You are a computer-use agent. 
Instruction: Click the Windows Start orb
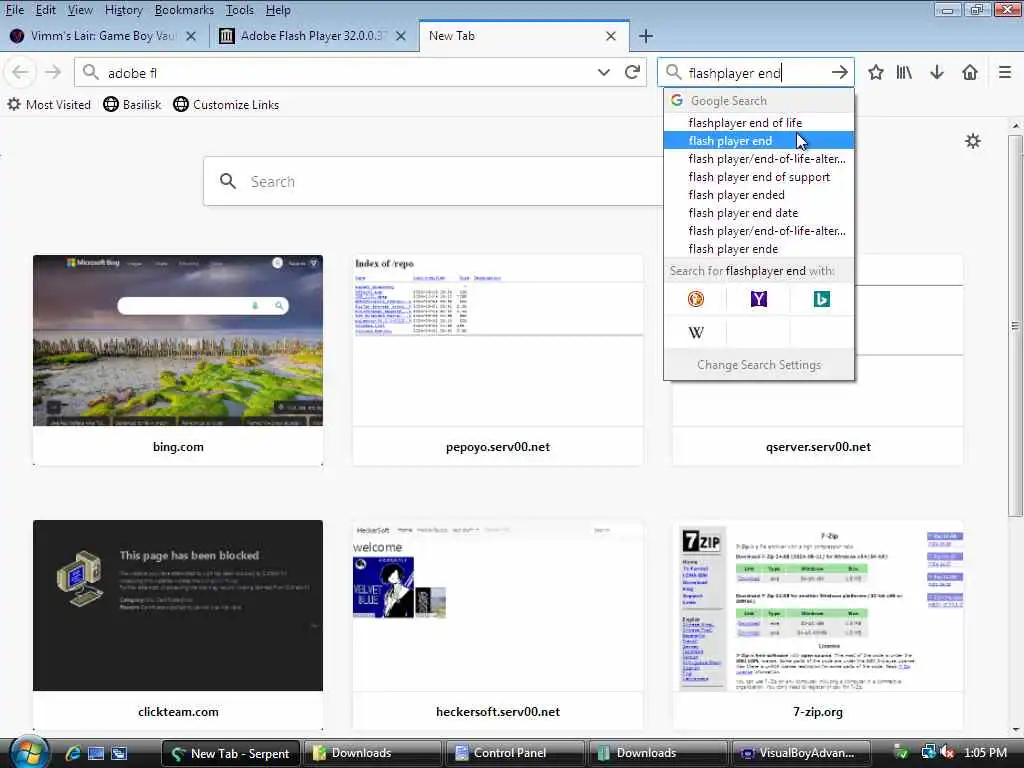point(29,752)
